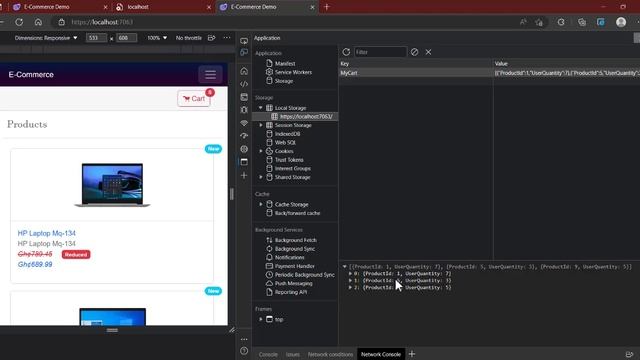Rotate the emulated device viewport
The width and height of the screenshot is (640, 360).
[211, 38]
